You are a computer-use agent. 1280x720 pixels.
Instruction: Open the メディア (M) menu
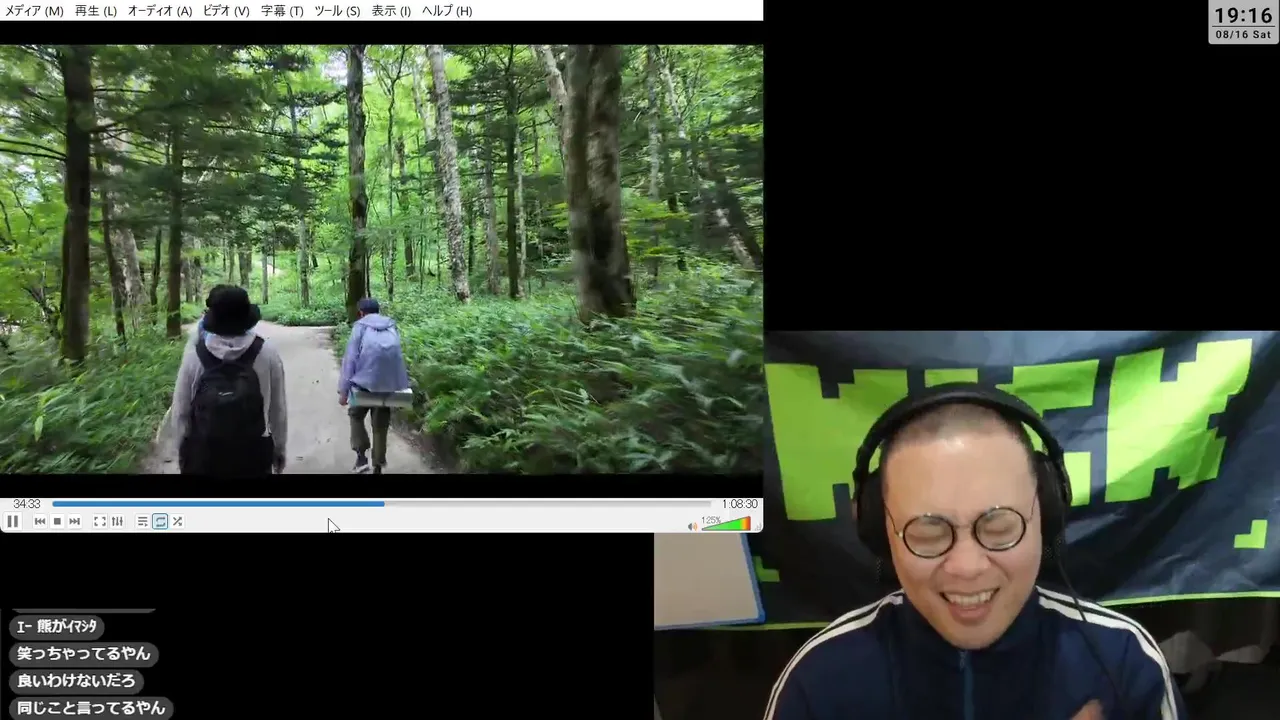(34, 11)
